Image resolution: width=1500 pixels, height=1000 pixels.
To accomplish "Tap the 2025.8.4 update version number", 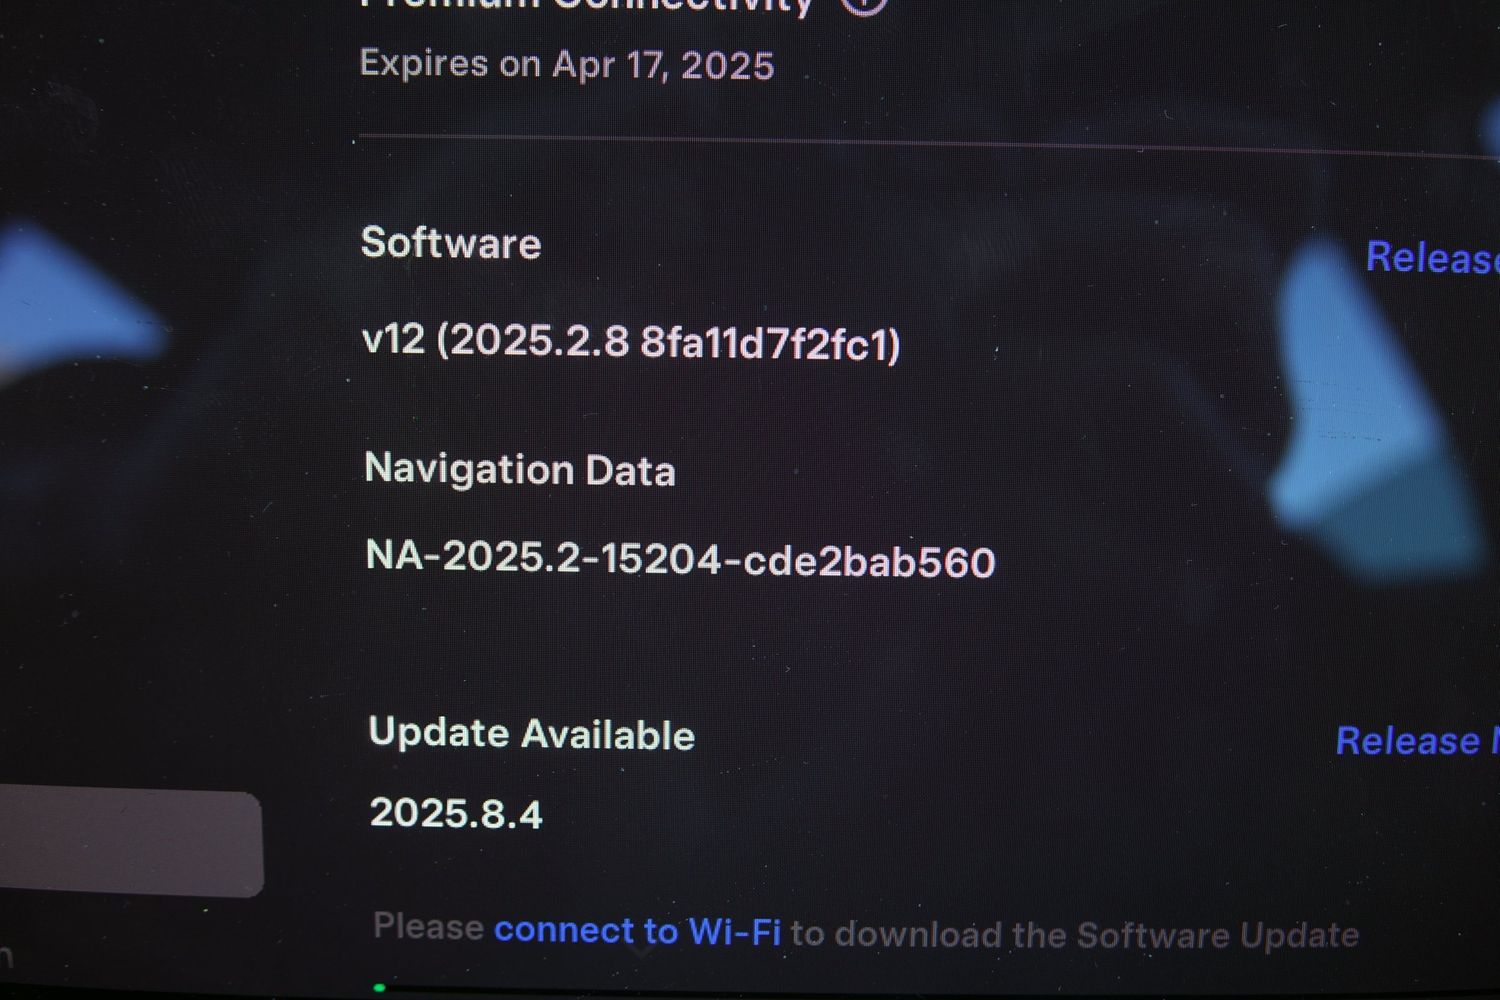I will pos(456,813).
